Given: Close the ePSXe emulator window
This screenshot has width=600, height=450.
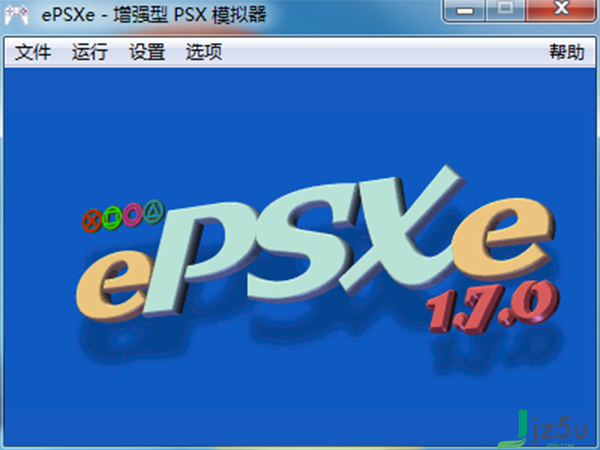Looking at the screenshot, I should point(561,10).
